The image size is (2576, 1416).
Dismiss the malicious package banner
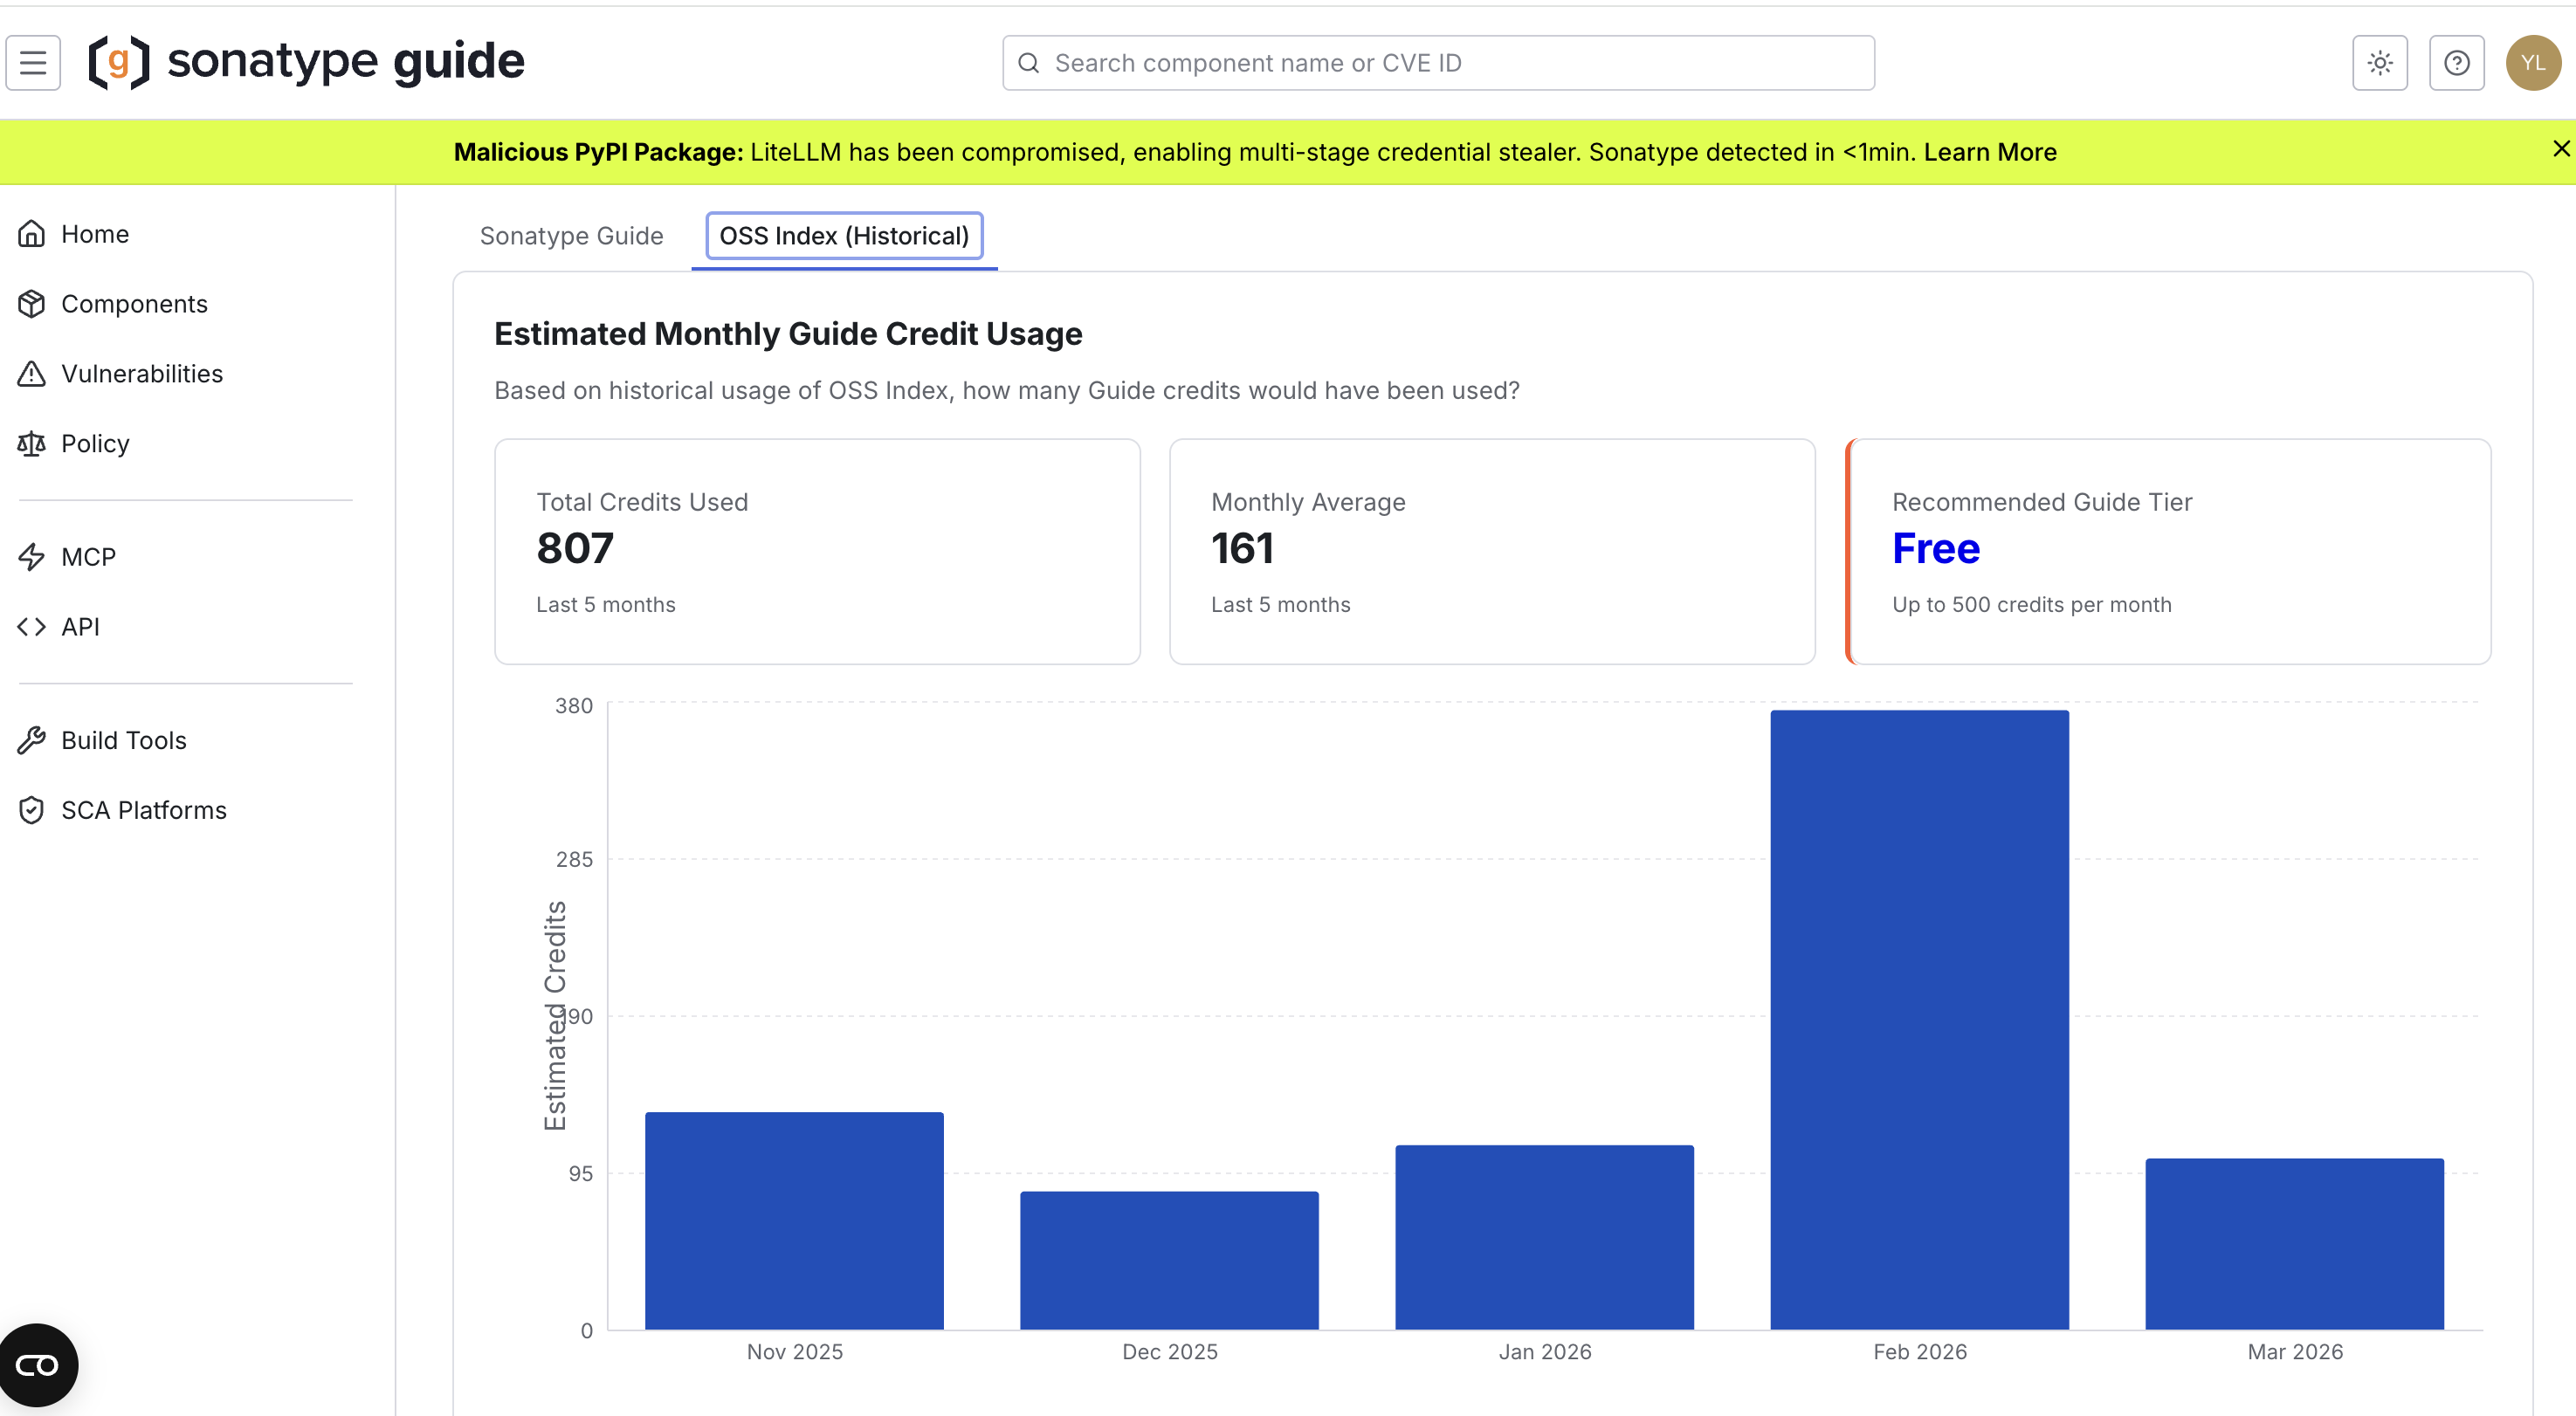coord(2561,149)
